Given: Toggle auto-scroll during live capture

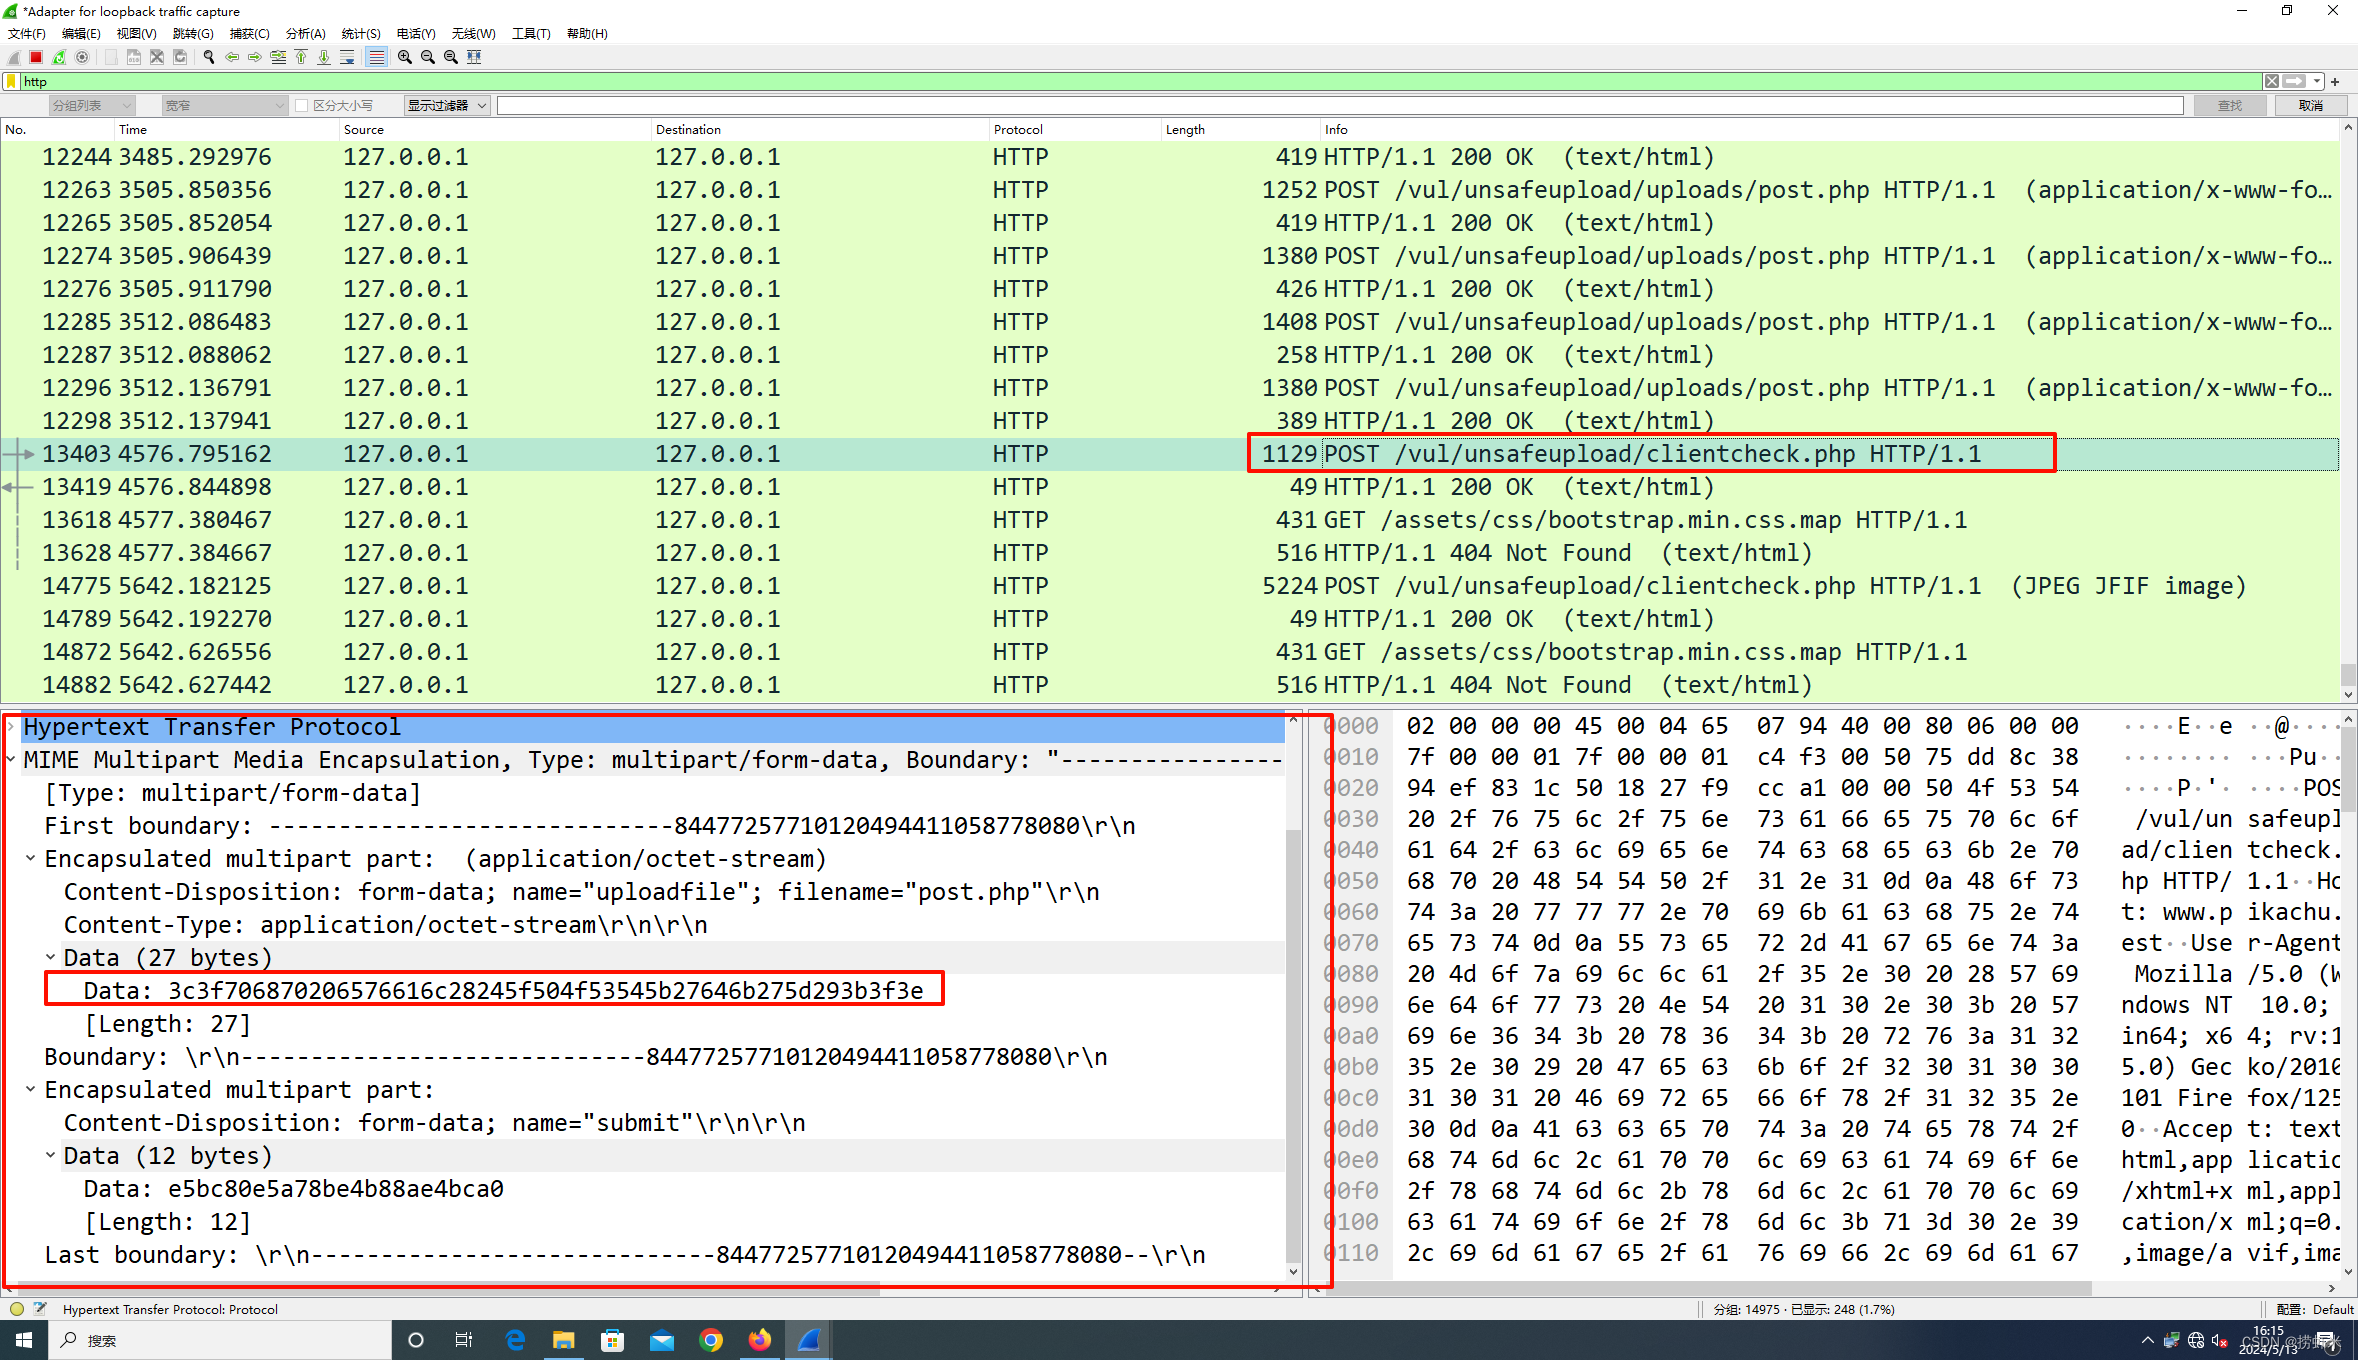Looking at the screenshot, I should pyautogui.click(x=347, y=57).
